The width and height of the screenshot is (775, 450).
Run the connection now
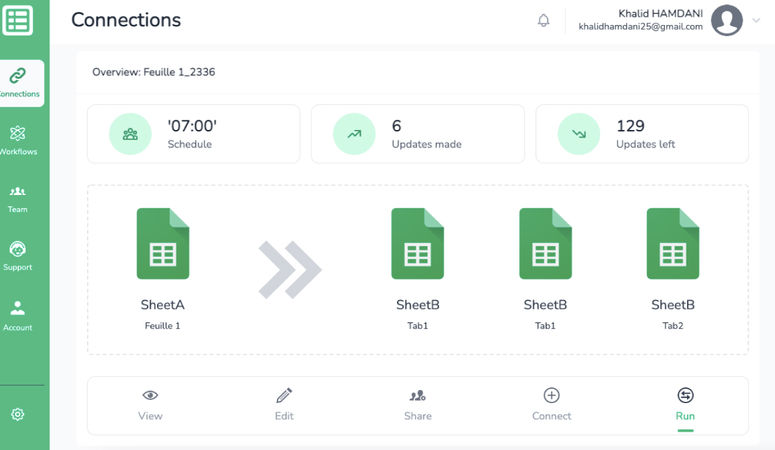click(685, 404)
